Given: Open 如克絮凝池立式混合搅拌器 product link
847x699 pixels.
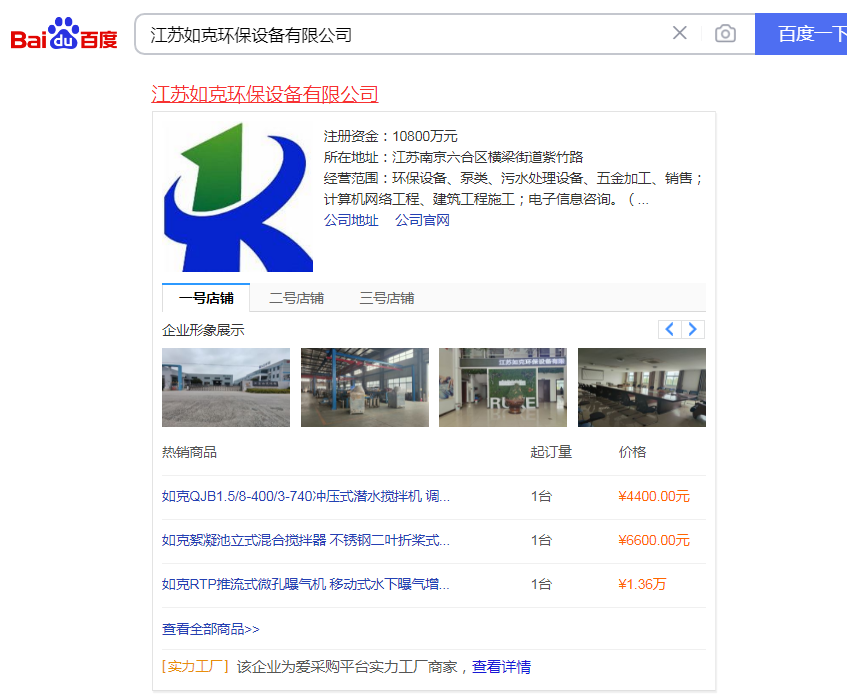Looking at the screenshot, I should [306, 540].
